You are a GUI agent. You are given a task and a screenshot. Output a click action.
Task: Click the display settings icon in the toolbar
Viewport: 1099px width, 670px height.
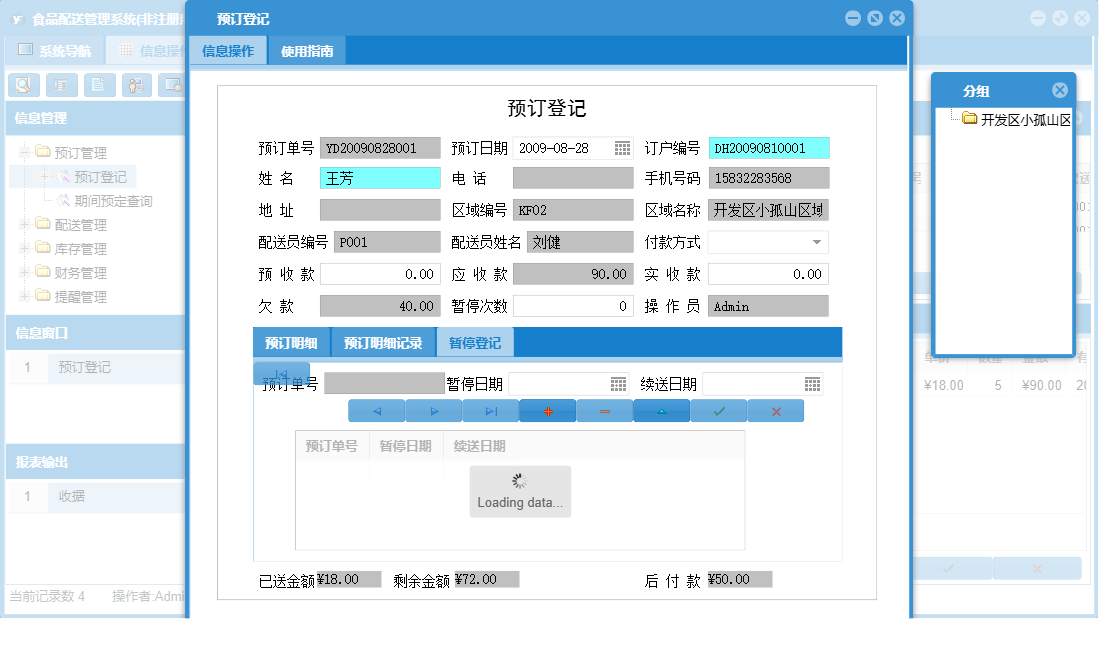click(171, 85)
